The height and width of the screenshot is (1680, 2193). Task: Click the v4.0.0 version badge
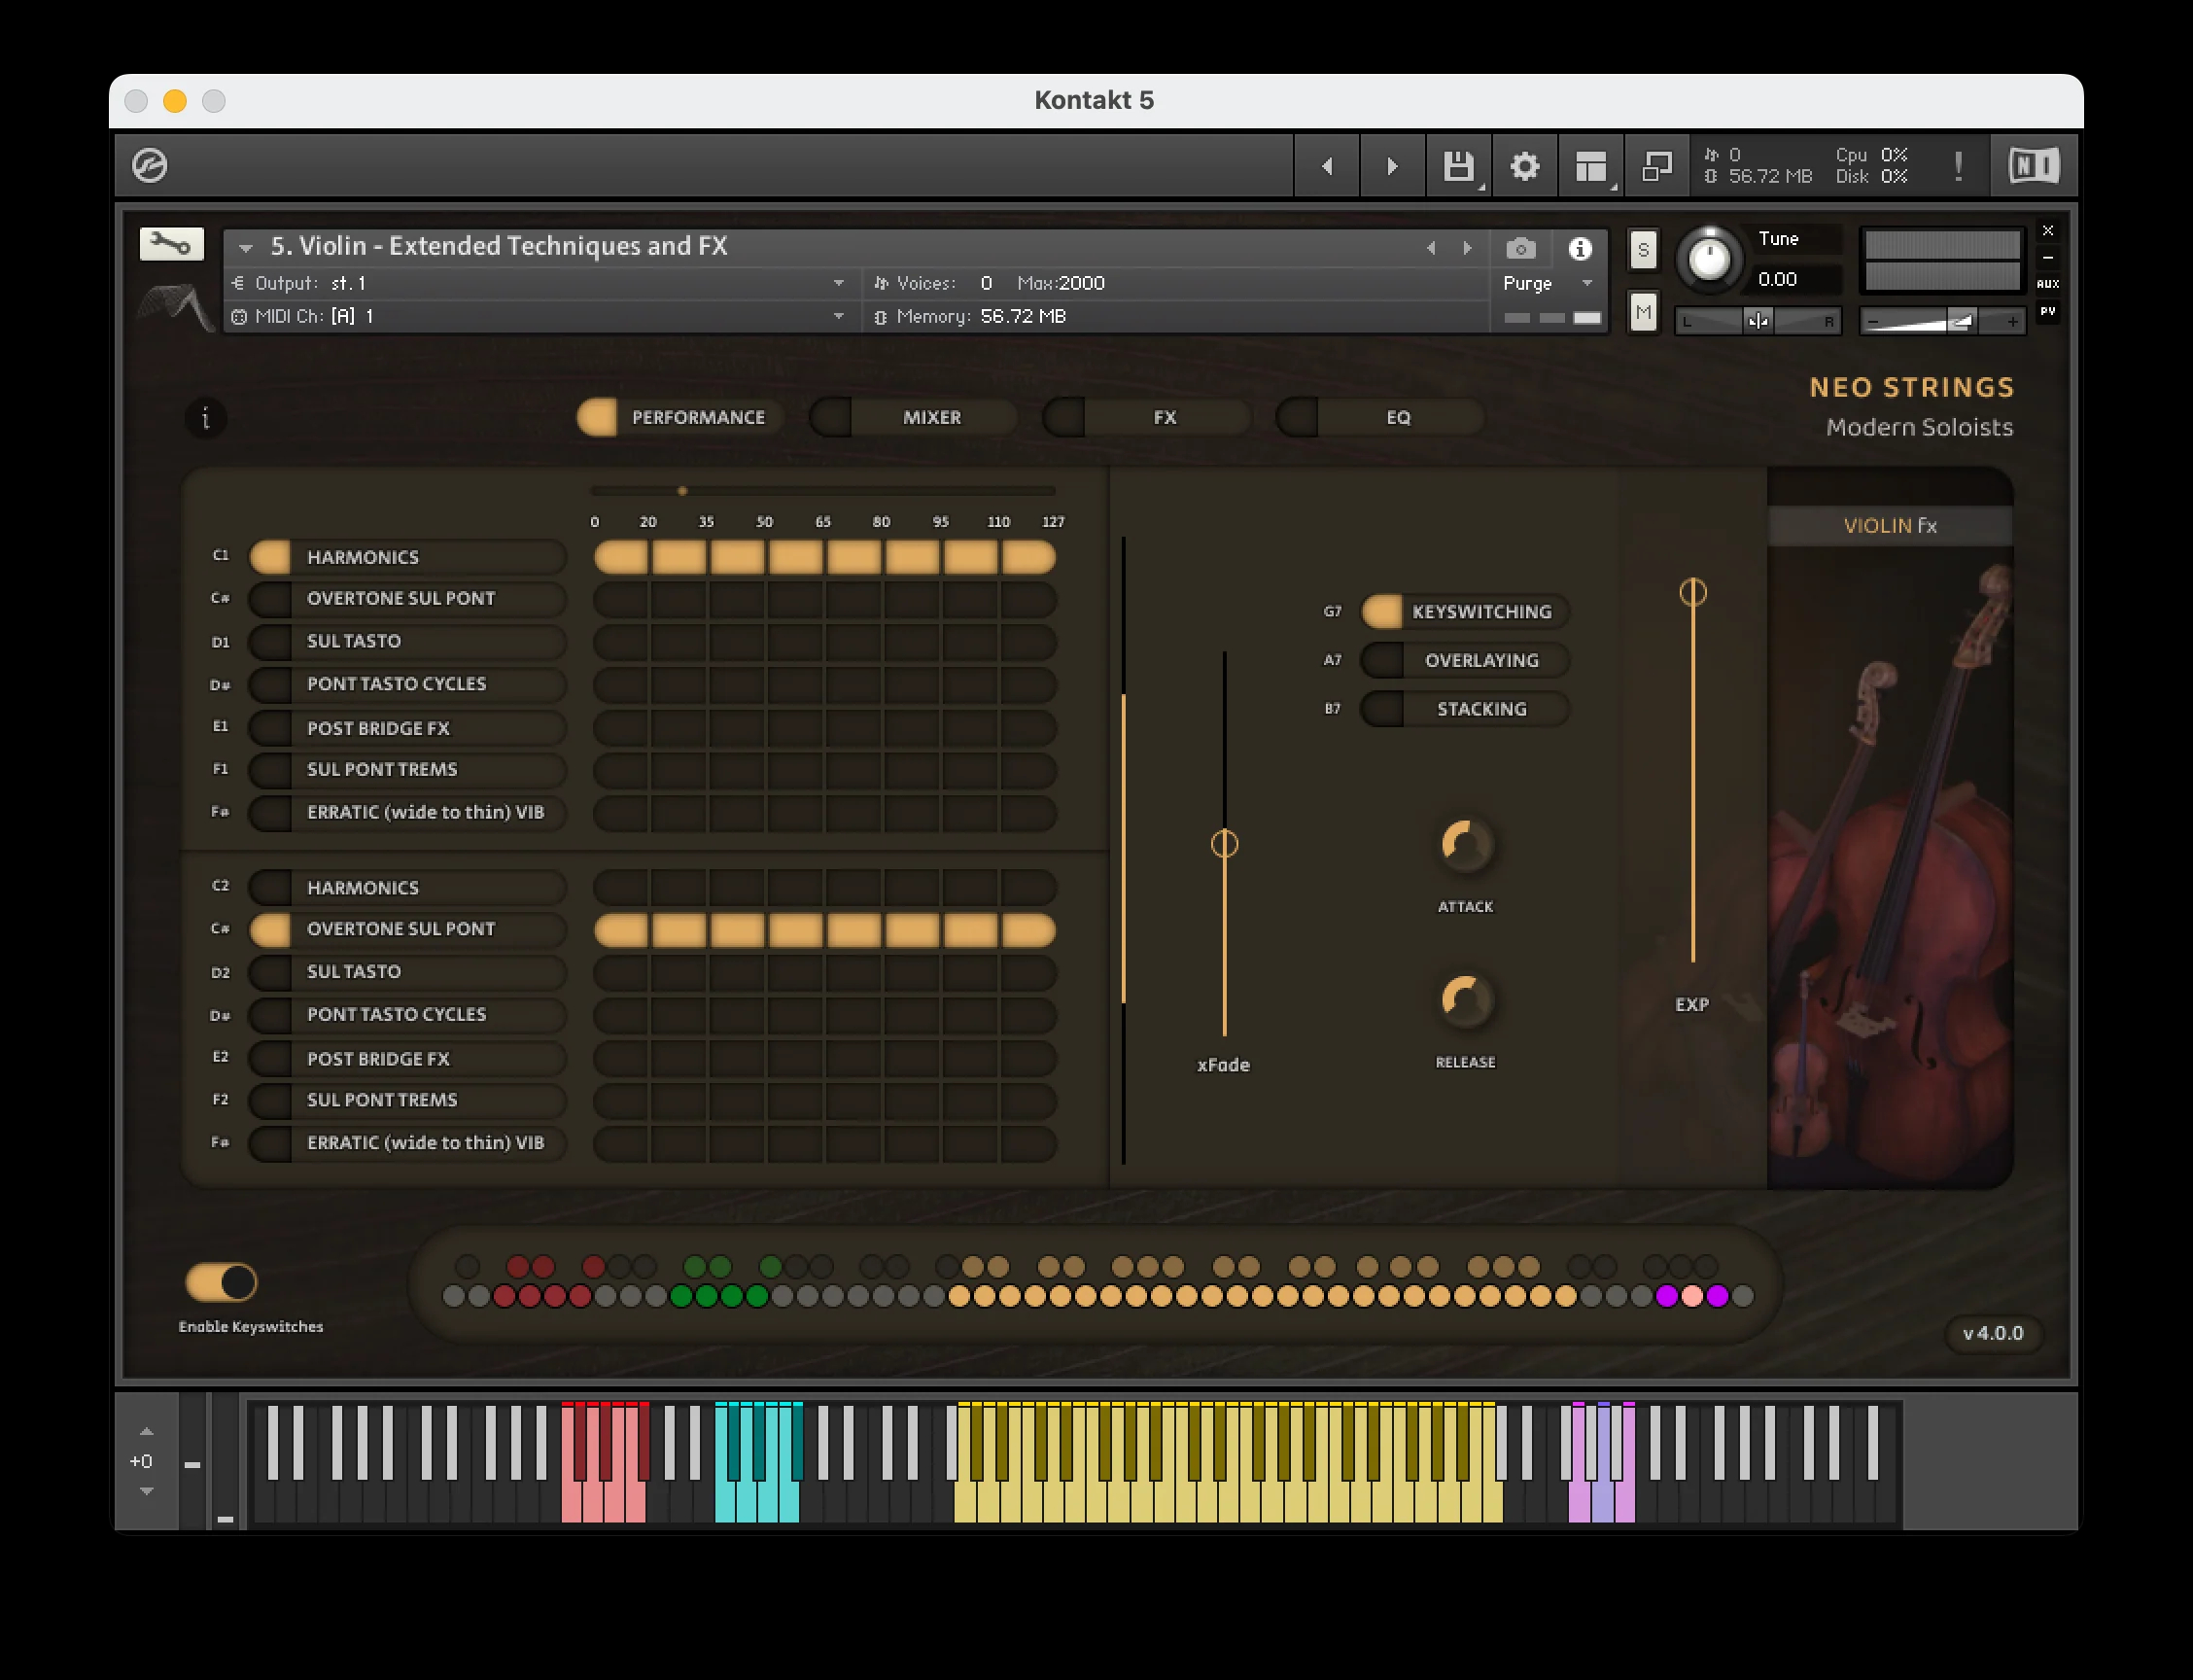(x=1993, y=1333)
